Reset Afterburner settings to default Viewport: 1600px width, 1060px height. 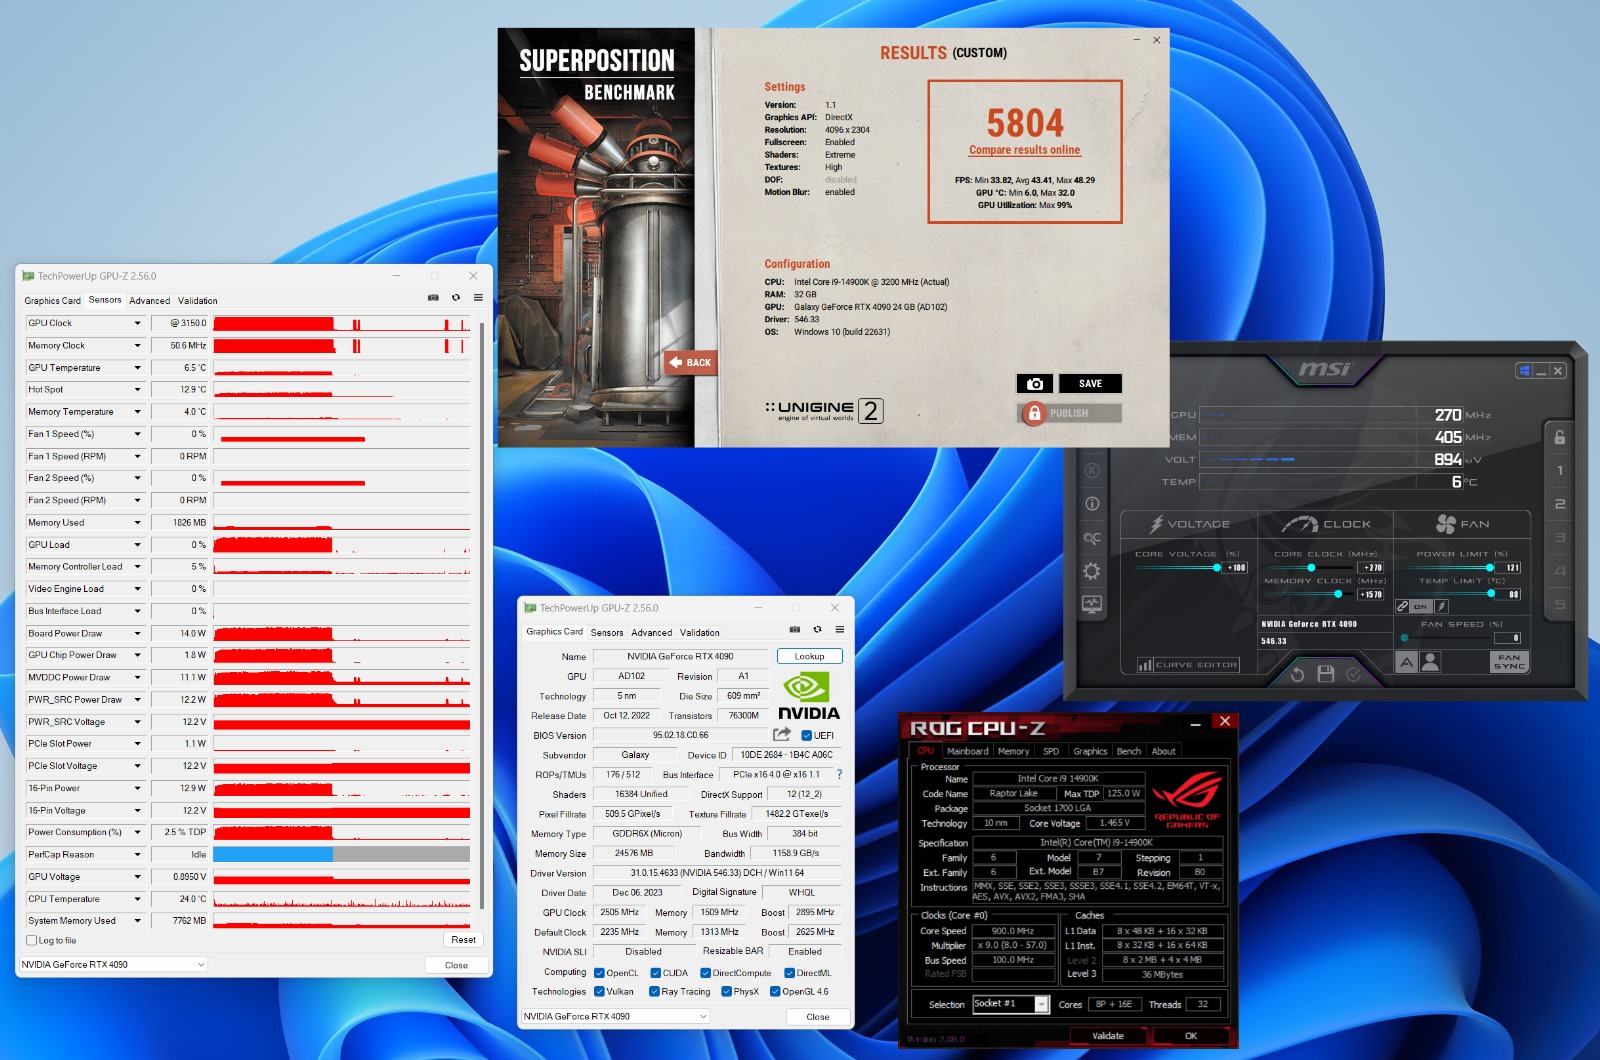1297,674
